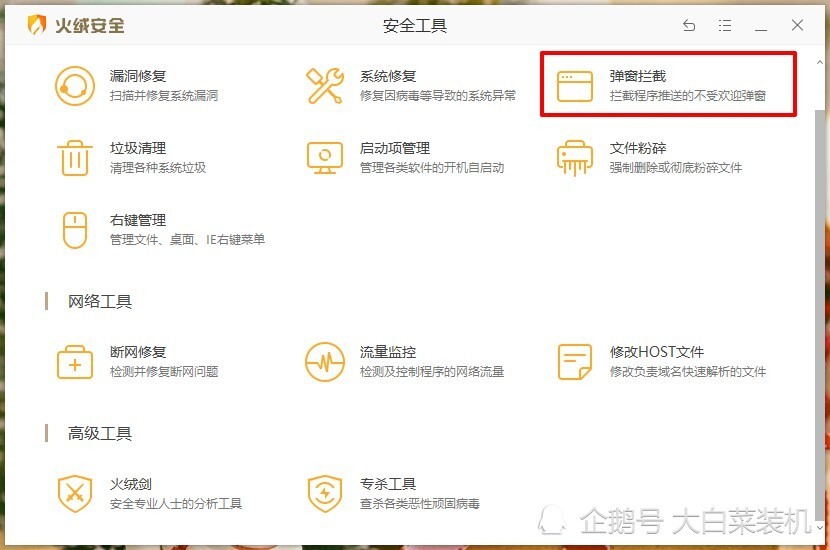Open the 启动项管理 monitor icon
The height and width of the screenshot is (550, 830).
pos(324,158)
